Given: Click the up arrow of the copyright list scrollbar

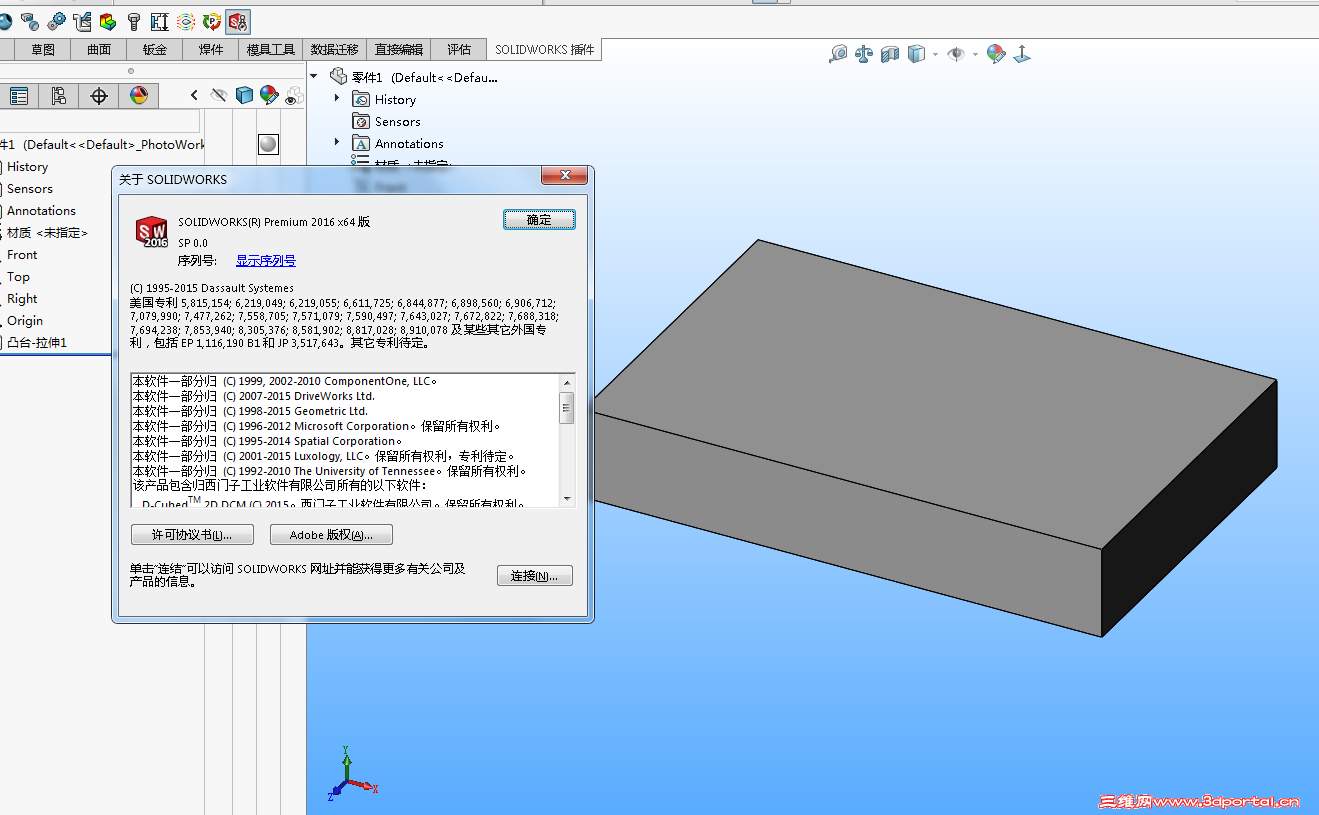Looking at the screenshot, I should point(567,382).
